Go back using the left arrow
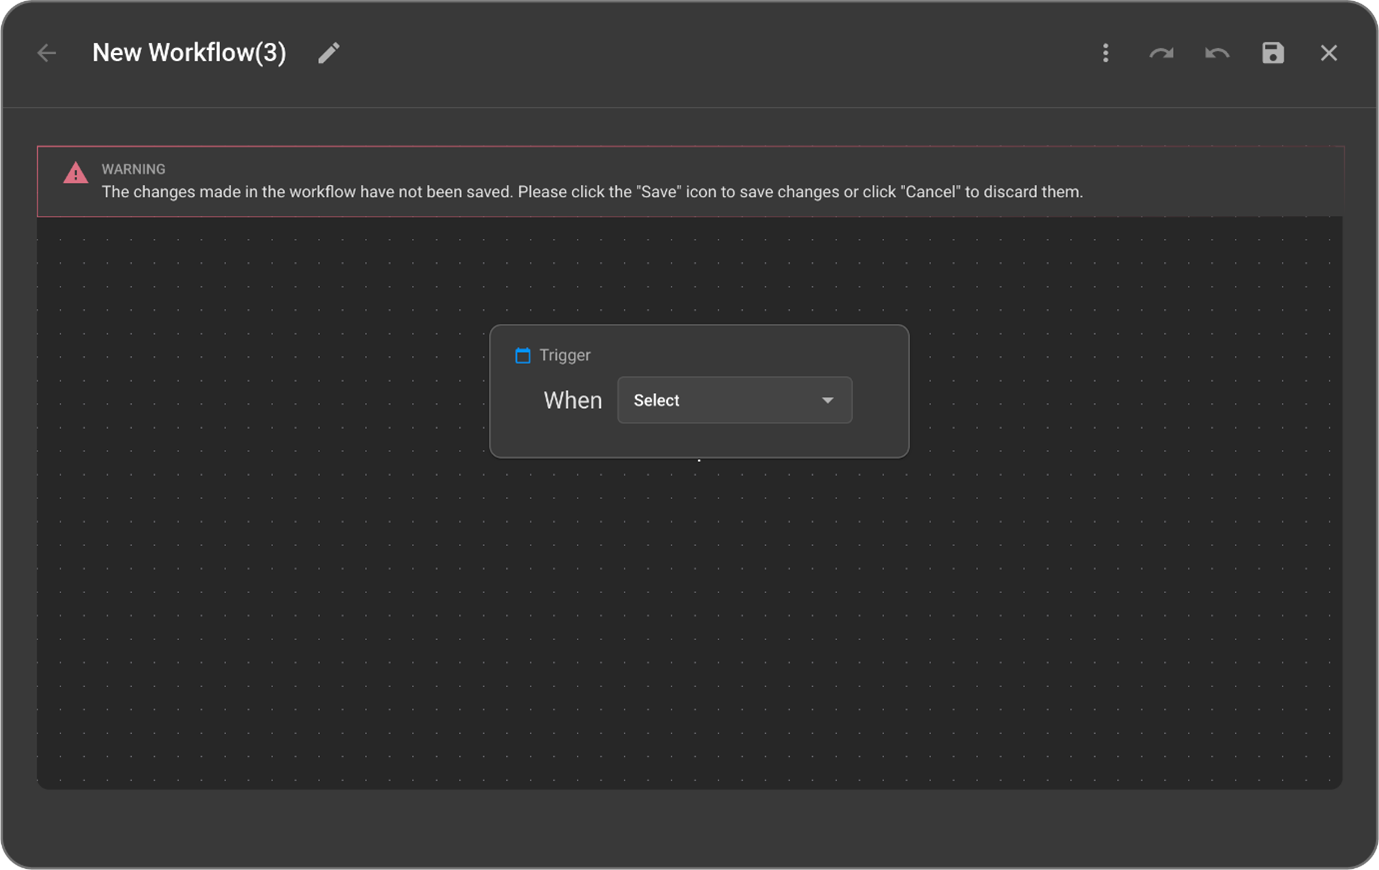 pos(47,53)
